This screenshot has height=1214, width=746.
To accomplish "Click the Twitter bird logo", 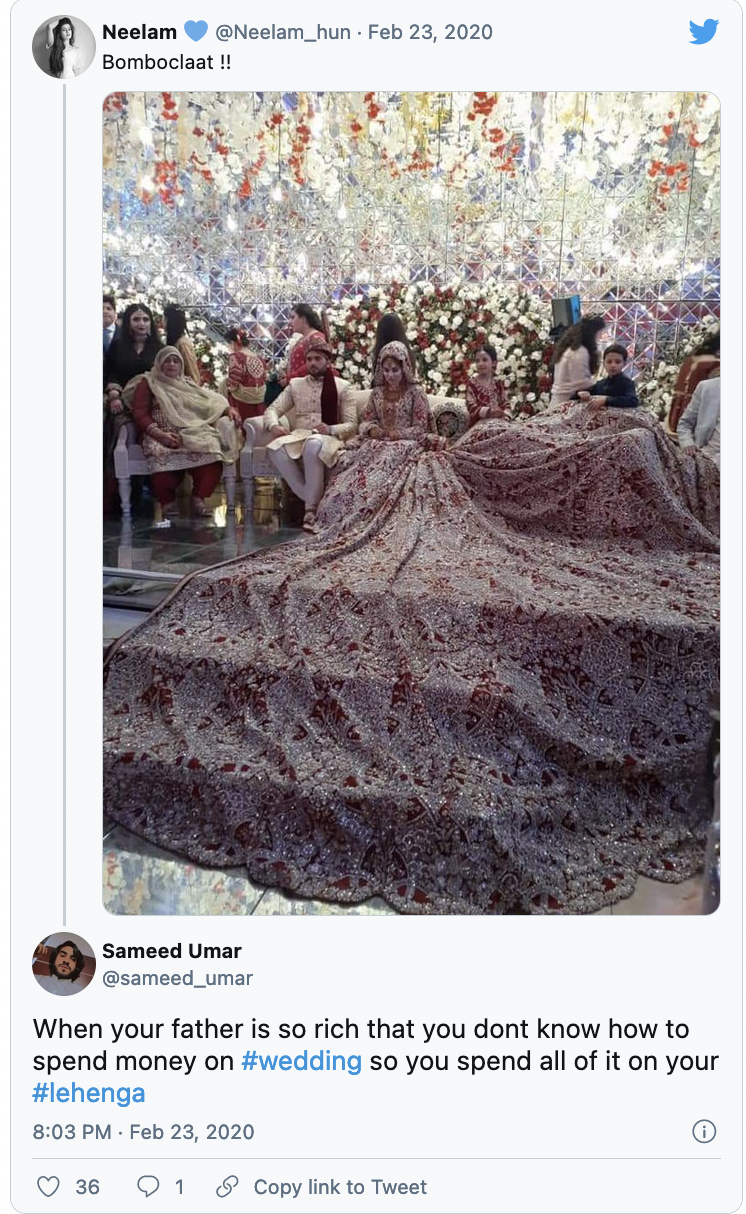I will (x=704, y=32).
